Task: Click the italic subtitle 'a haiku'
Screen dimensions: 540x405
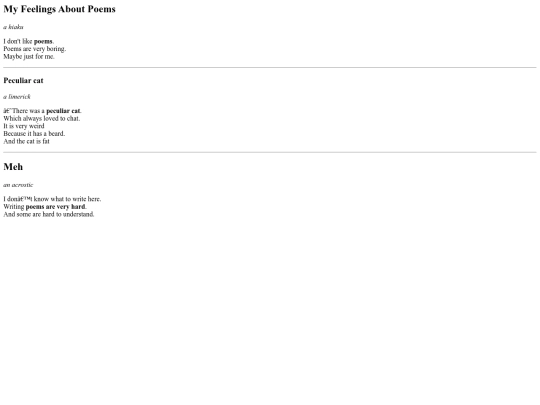Action: click(13, 27)
